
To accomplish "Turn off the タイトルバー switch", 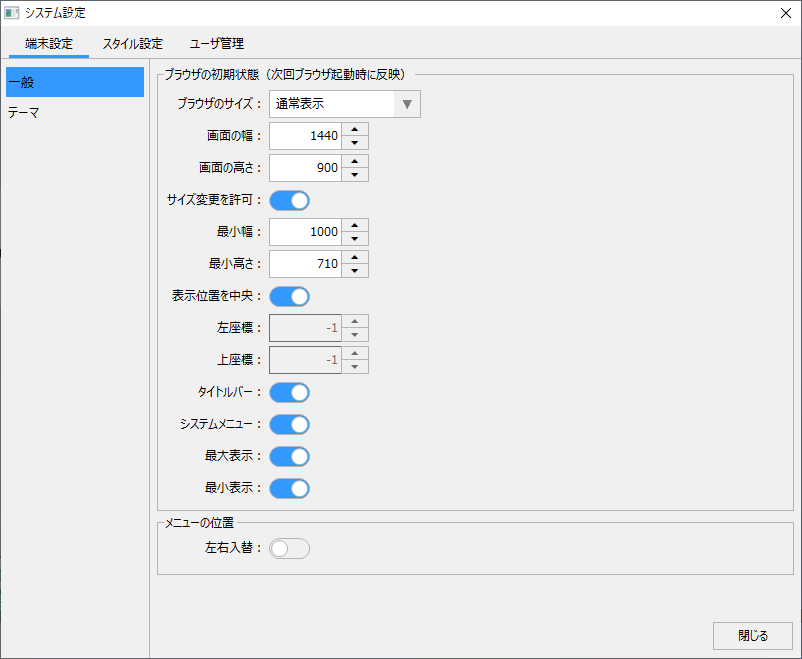I will pos(289,392).
